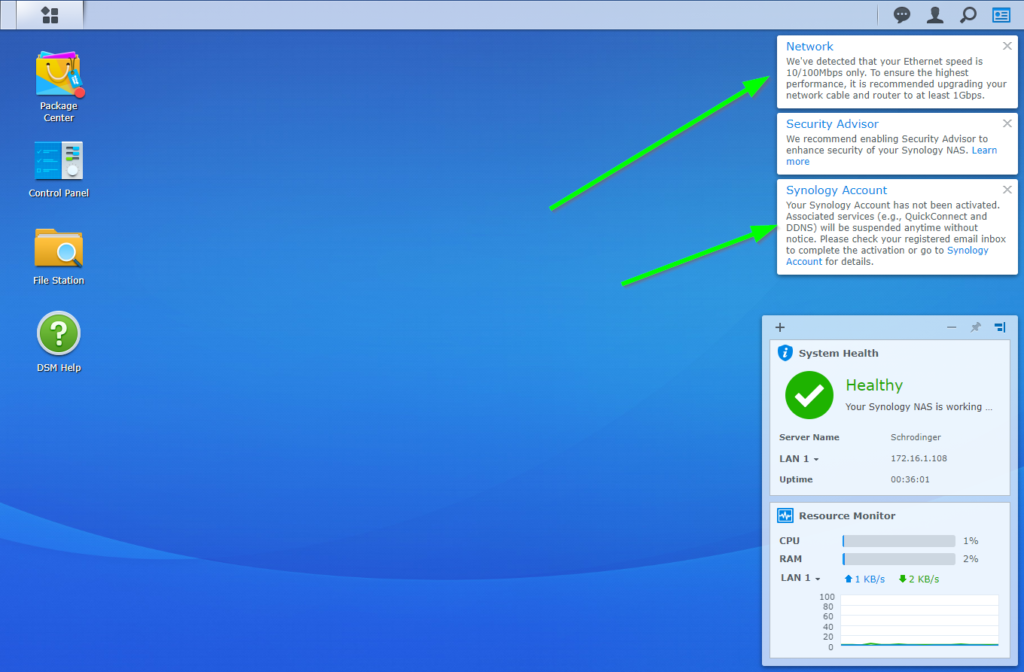Click the Resource Monitor graph icon
The height and width of the screenshot is (672, 1024).
pyautogui.click(x=785, y=515)
